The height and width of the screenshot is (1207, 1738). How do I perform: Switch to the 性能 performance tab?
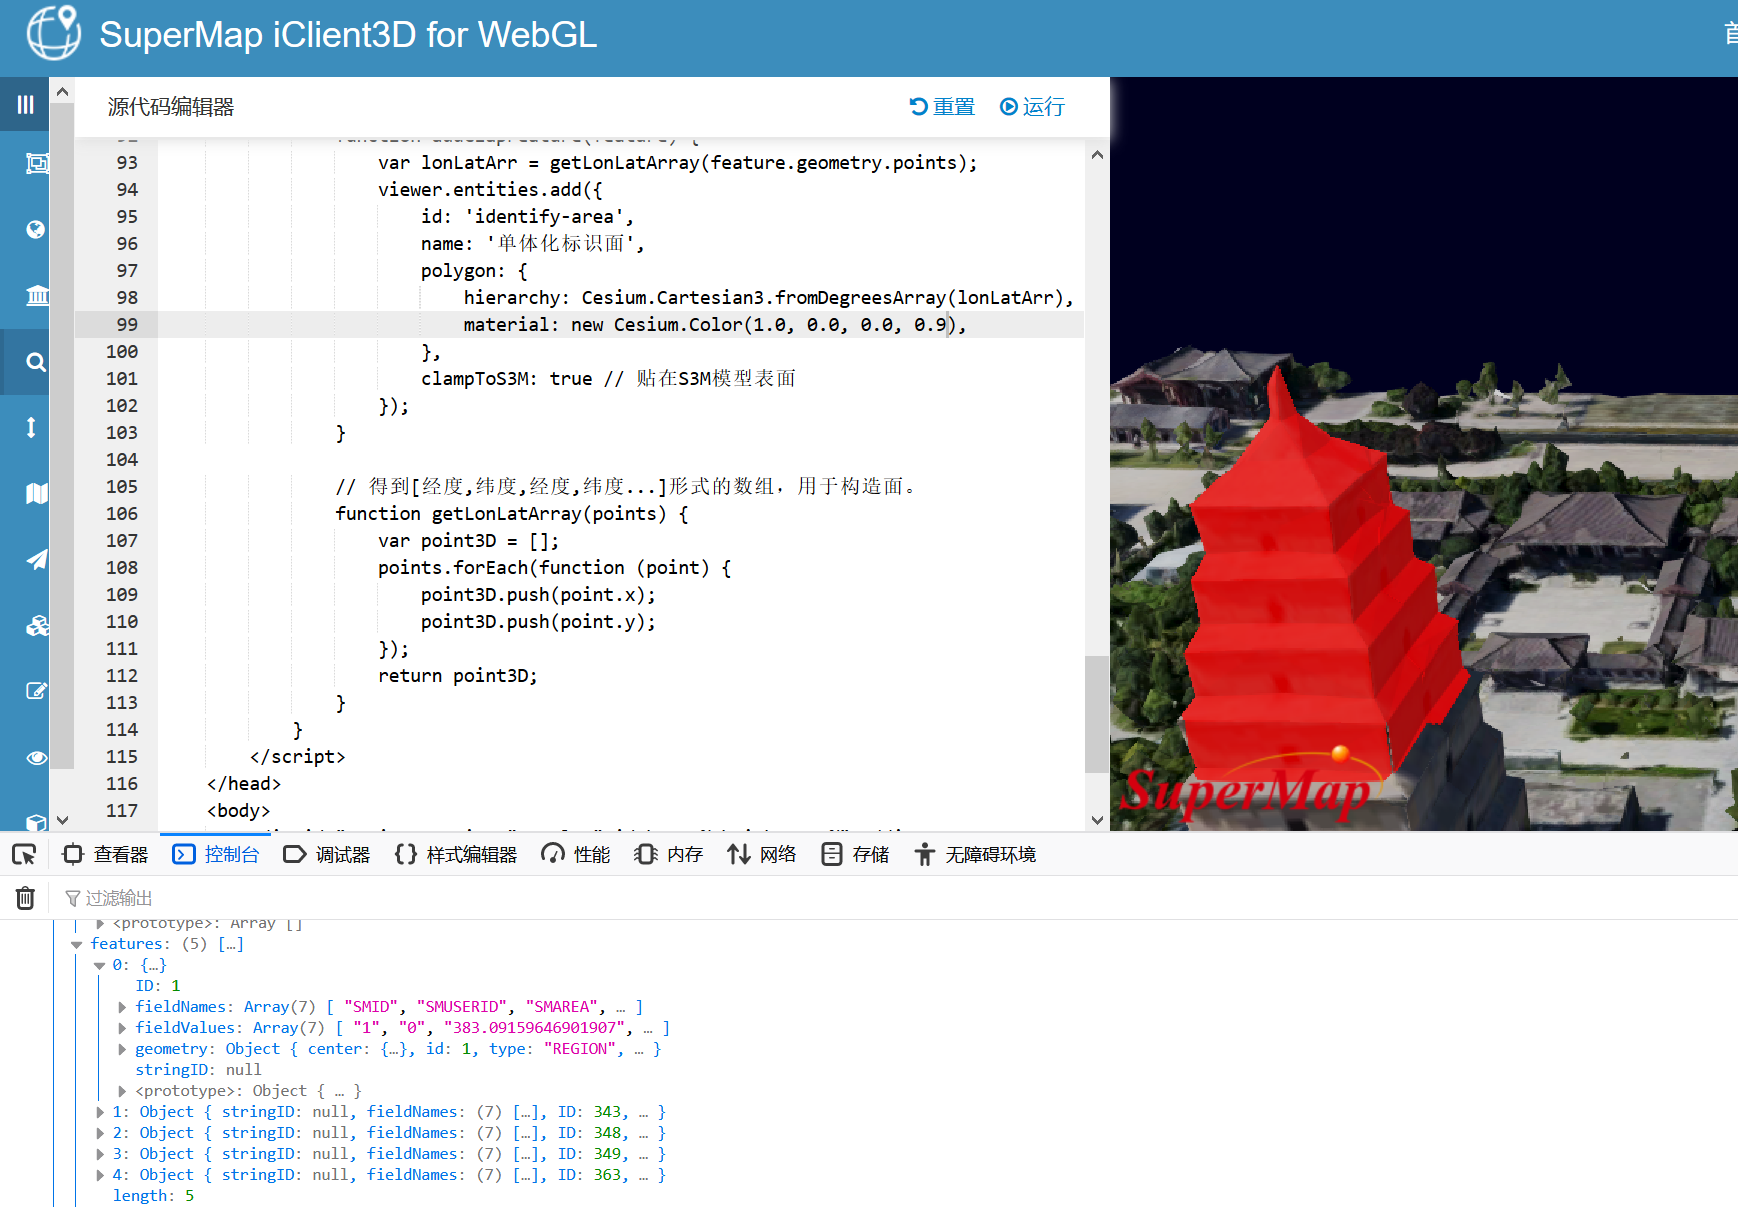tap(576, 855)
